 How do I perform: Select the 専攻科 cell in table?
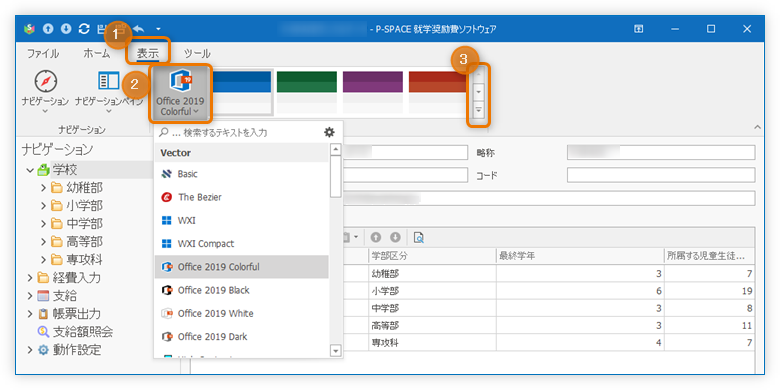coord(432,343)
